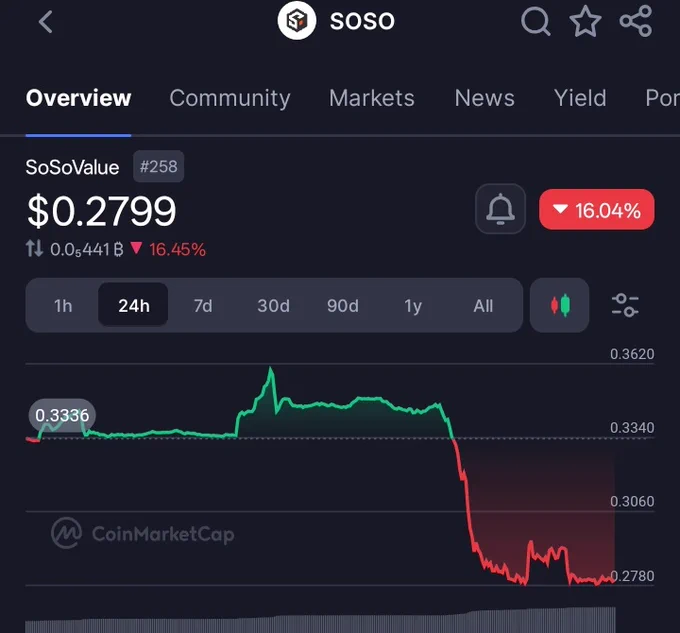
Task: Select the 24h time range
Action: [134, 305]
